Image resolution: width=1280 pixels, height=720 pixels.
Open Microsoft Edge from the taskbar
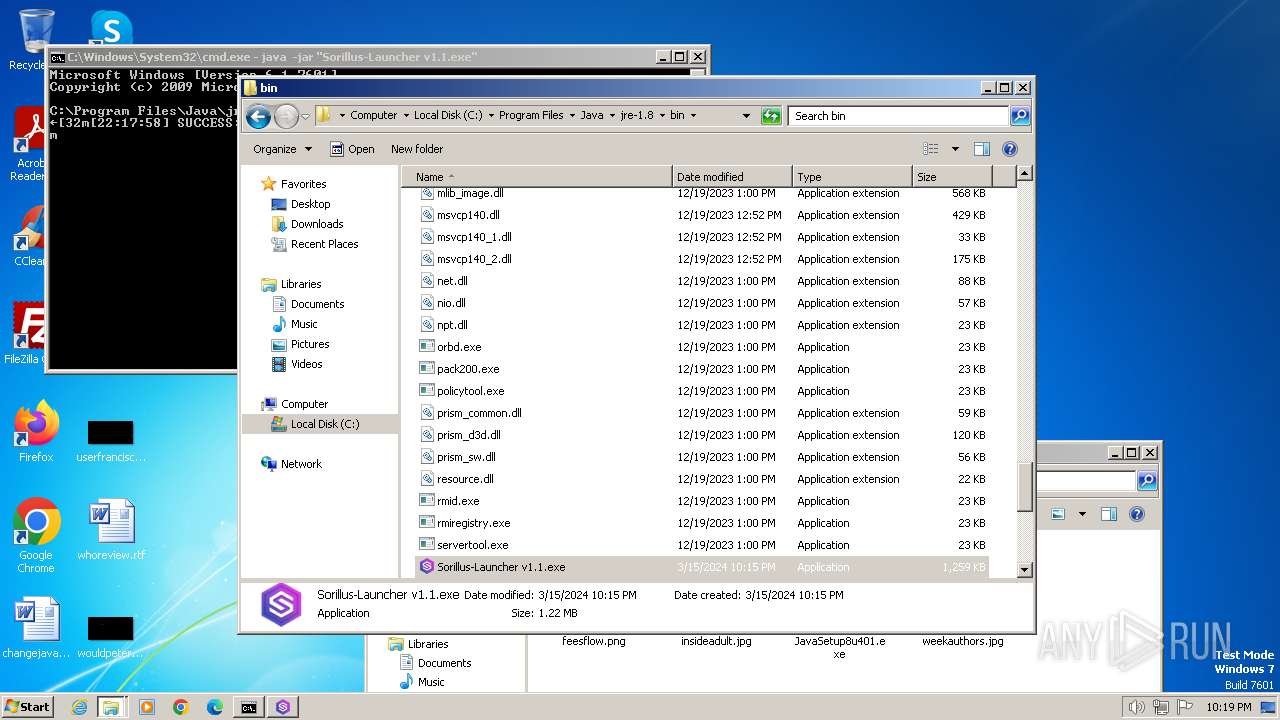[215, 707]
